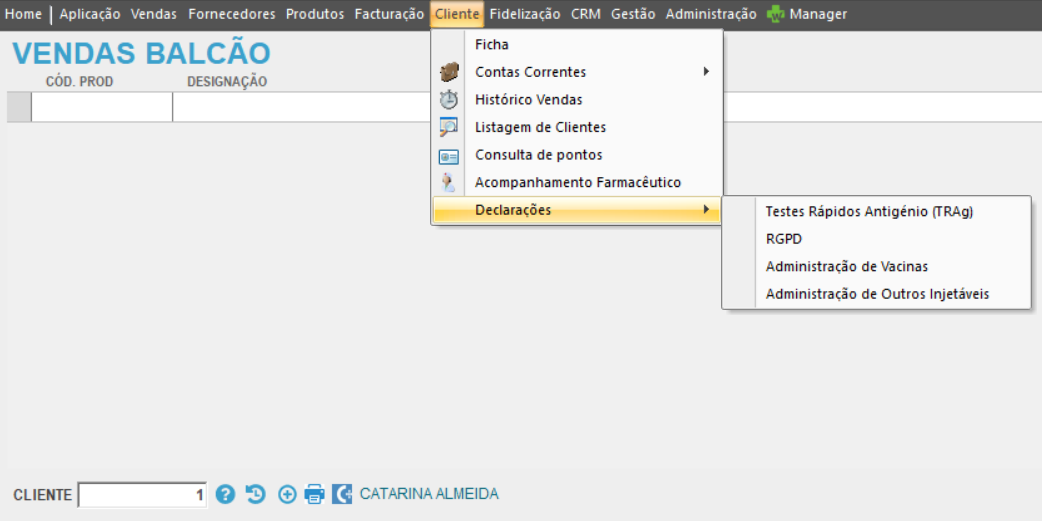Click the magnifier icon for Listagem de Clientes
This screenshot has width=1042, height=521.
click(x=449, y=127)
